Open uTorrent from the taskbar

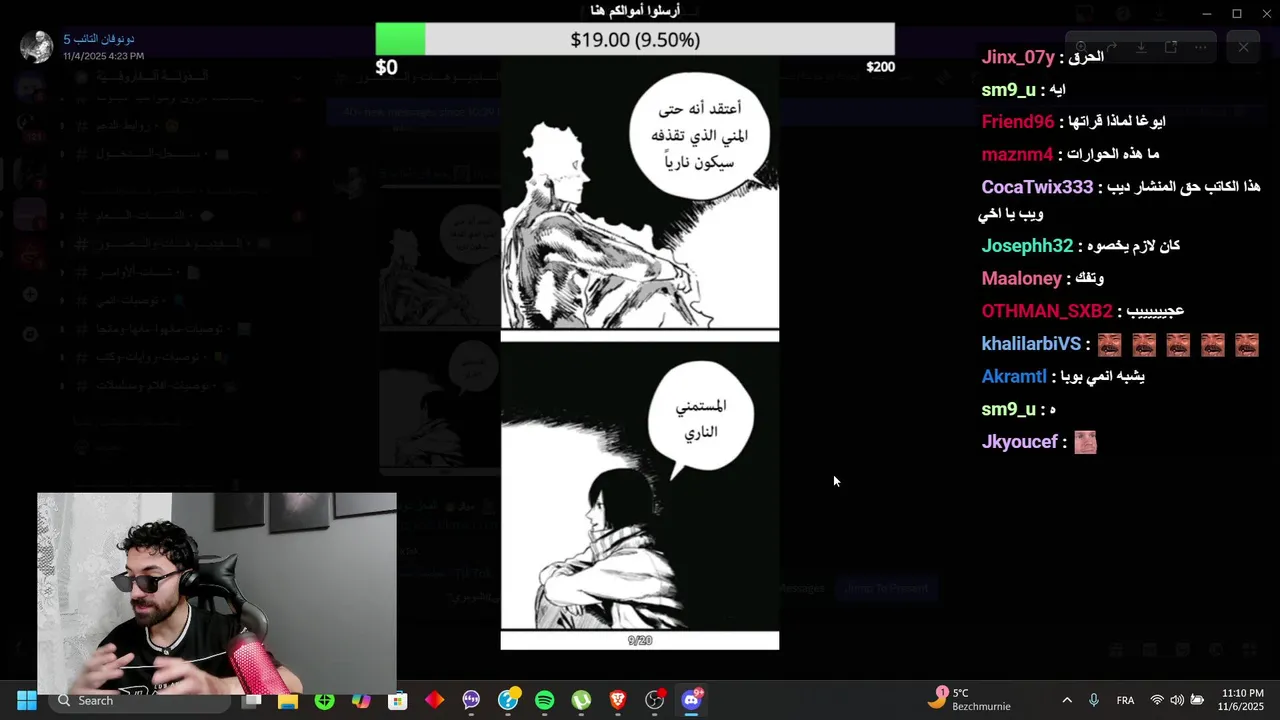tap(581, 700)
